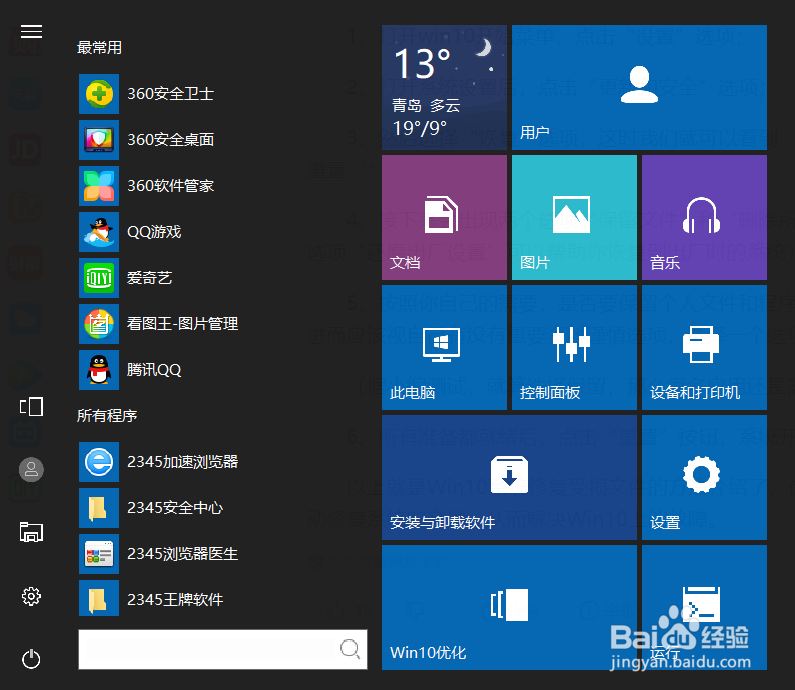Open settings gear in the left sidebar

(31, 596)
